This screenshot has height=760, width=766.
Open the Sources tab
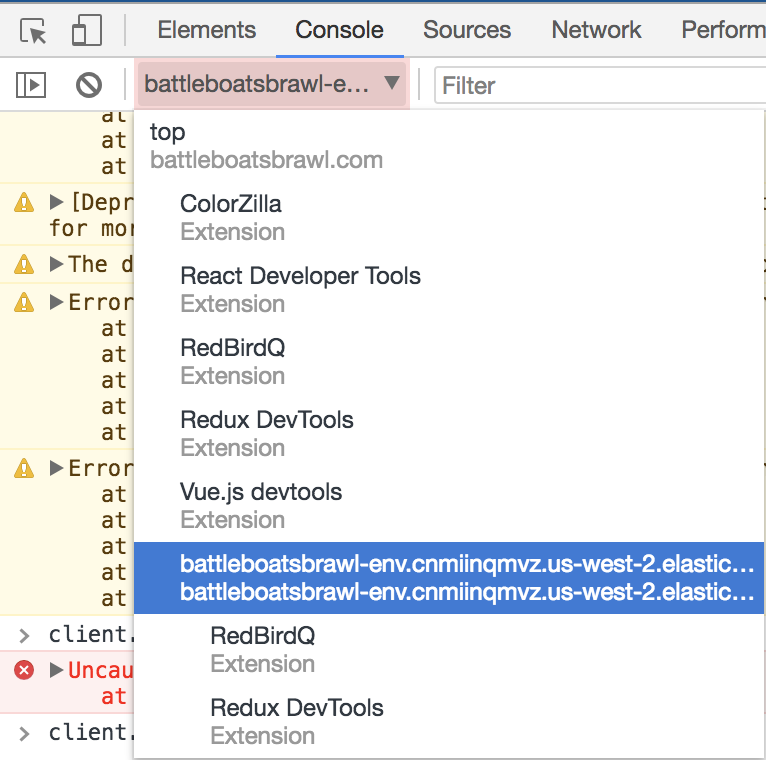[467, 30]
